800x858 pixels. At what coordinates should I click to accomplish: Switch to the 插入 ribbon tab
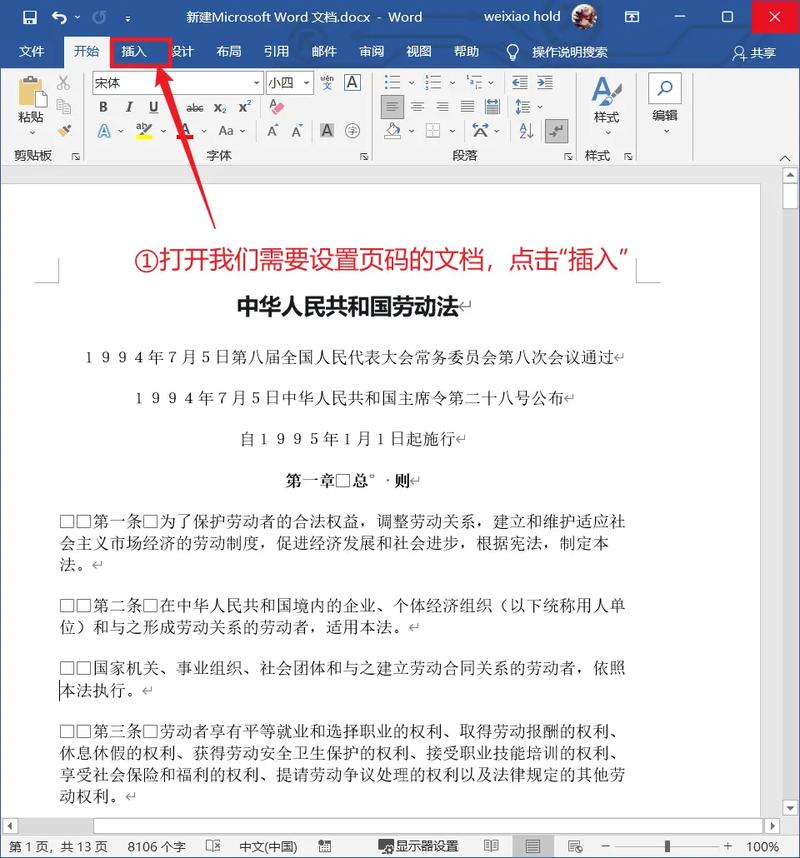point(141,52)
